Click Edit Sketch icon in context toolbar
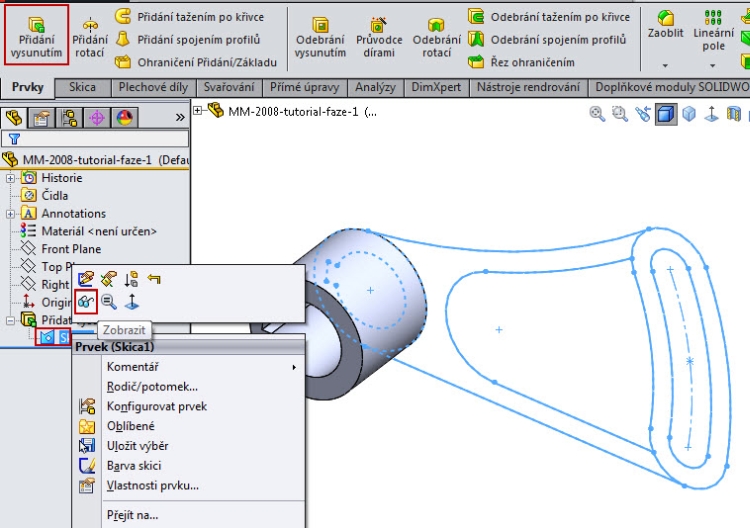Screen dimensions: 750x528 86,279
